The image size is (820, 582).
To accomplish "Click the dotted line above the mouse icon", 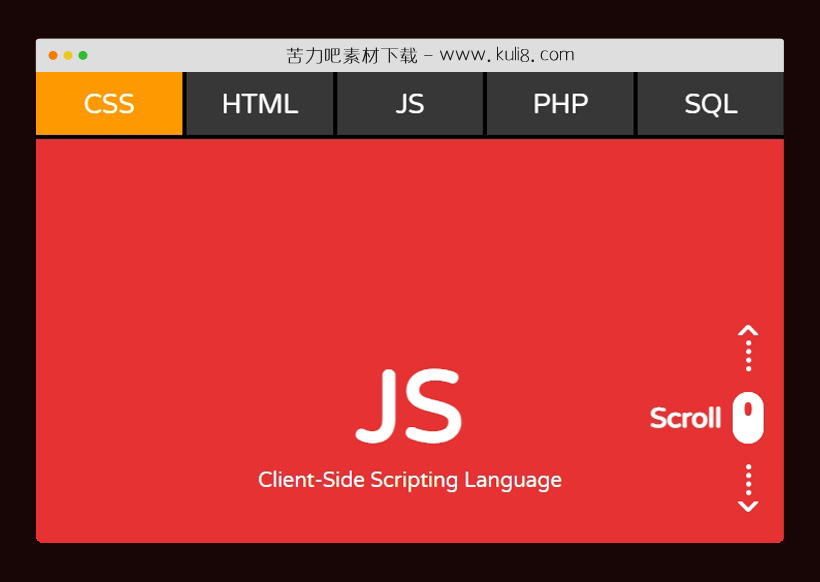I will tap(746, 356).
